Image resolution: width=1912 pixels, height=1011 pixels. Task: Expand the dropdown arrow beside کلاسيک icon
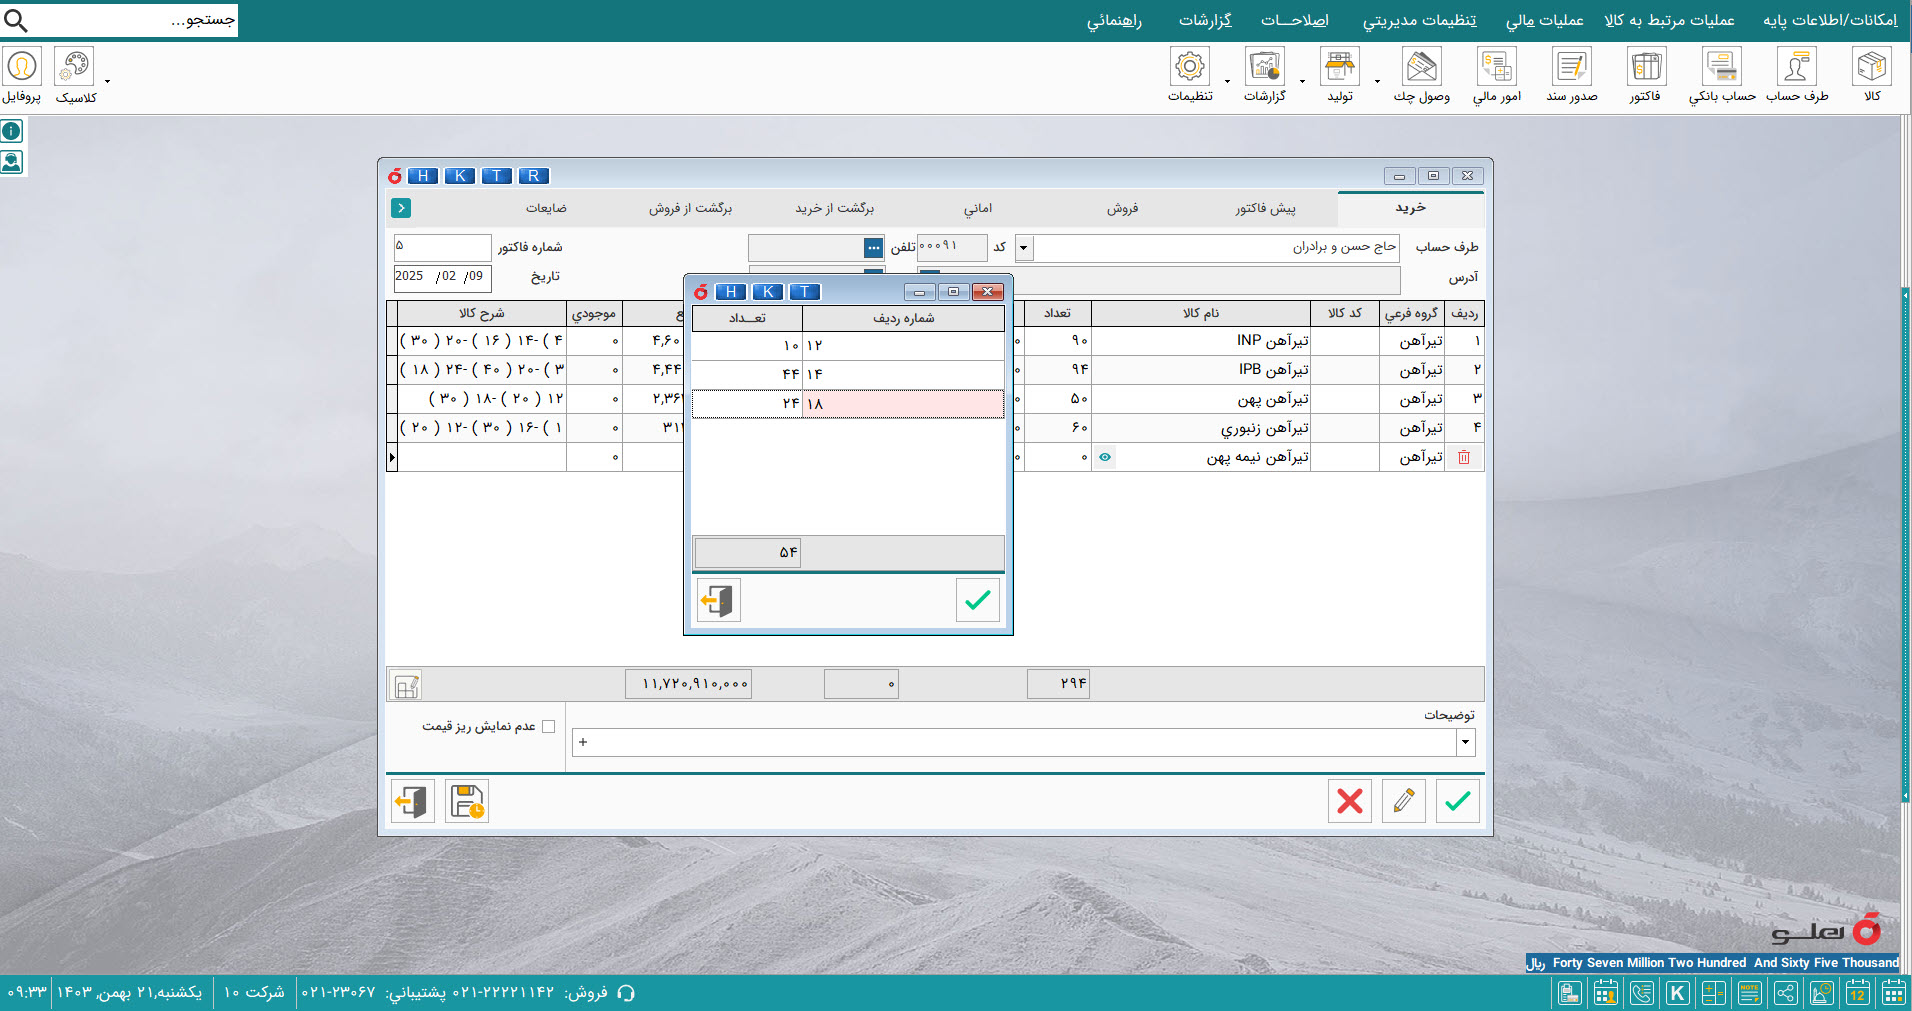point(107,82)
